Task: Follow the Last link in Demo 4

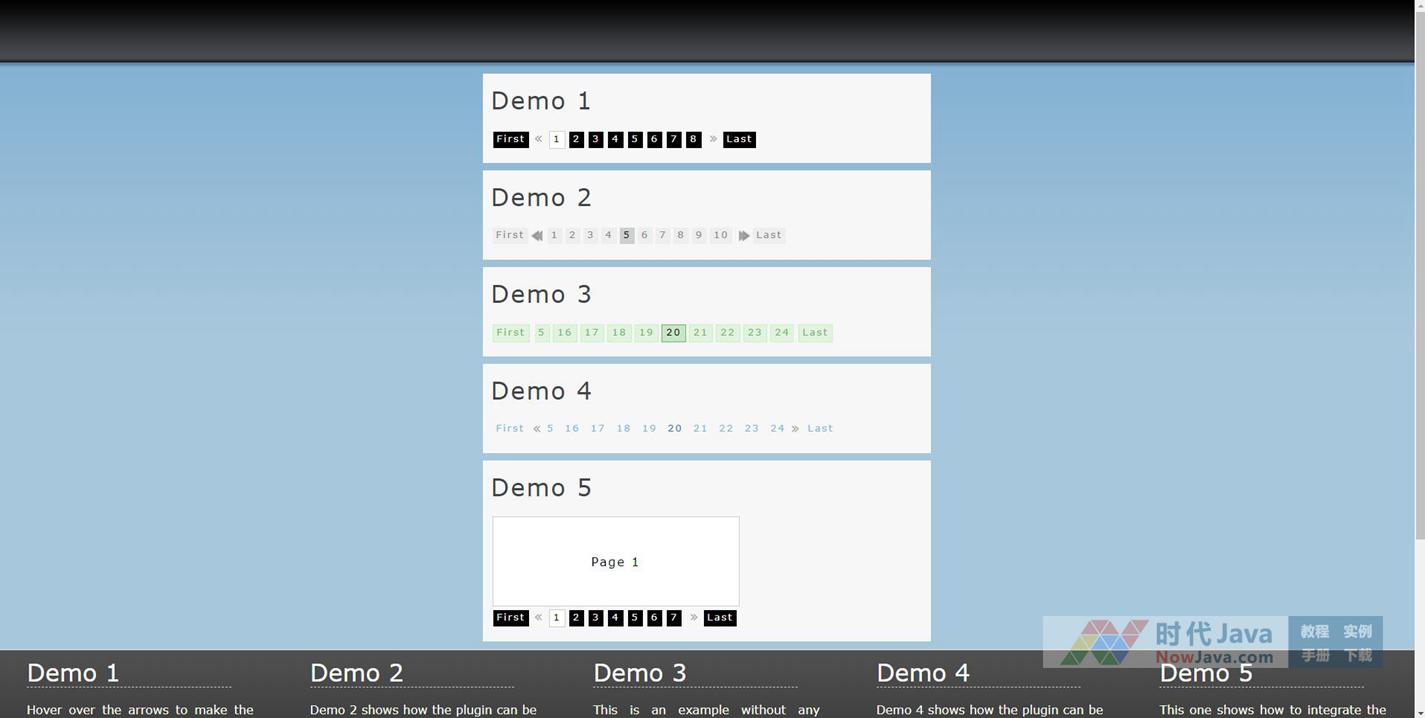Action: (820, 428)
